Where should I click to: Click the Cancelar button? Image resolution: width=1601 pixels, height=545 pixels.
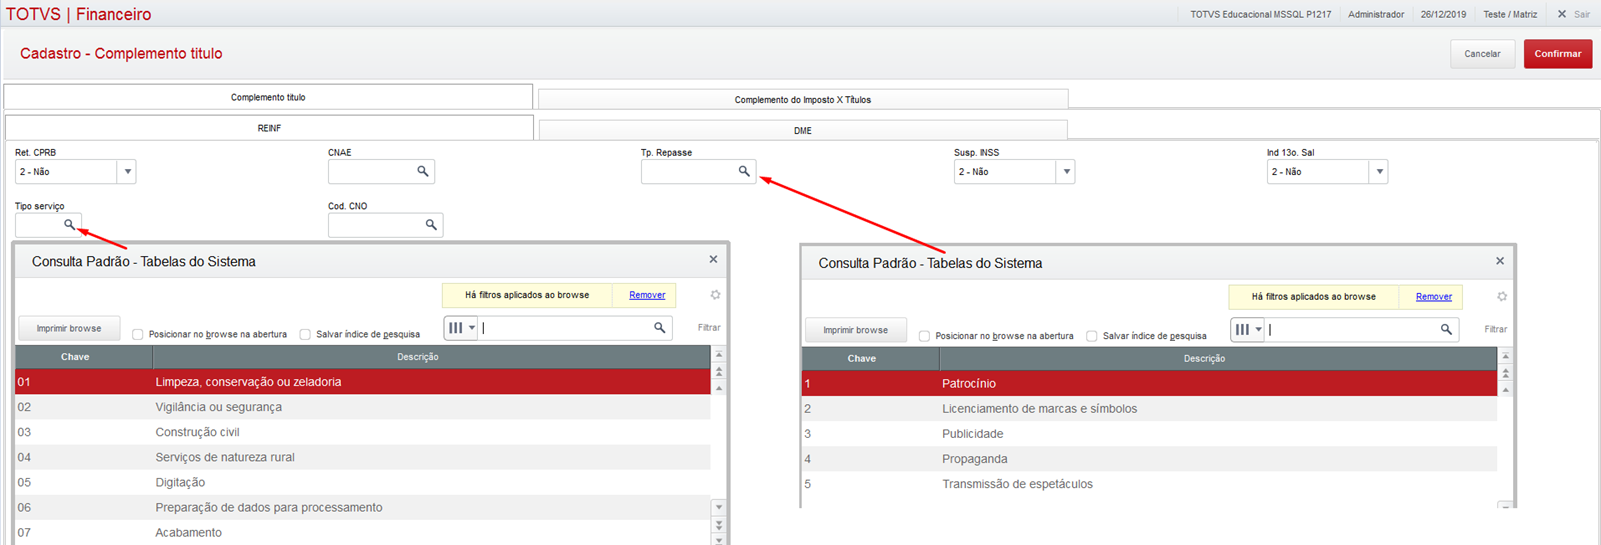click(x=1482, y=54)
